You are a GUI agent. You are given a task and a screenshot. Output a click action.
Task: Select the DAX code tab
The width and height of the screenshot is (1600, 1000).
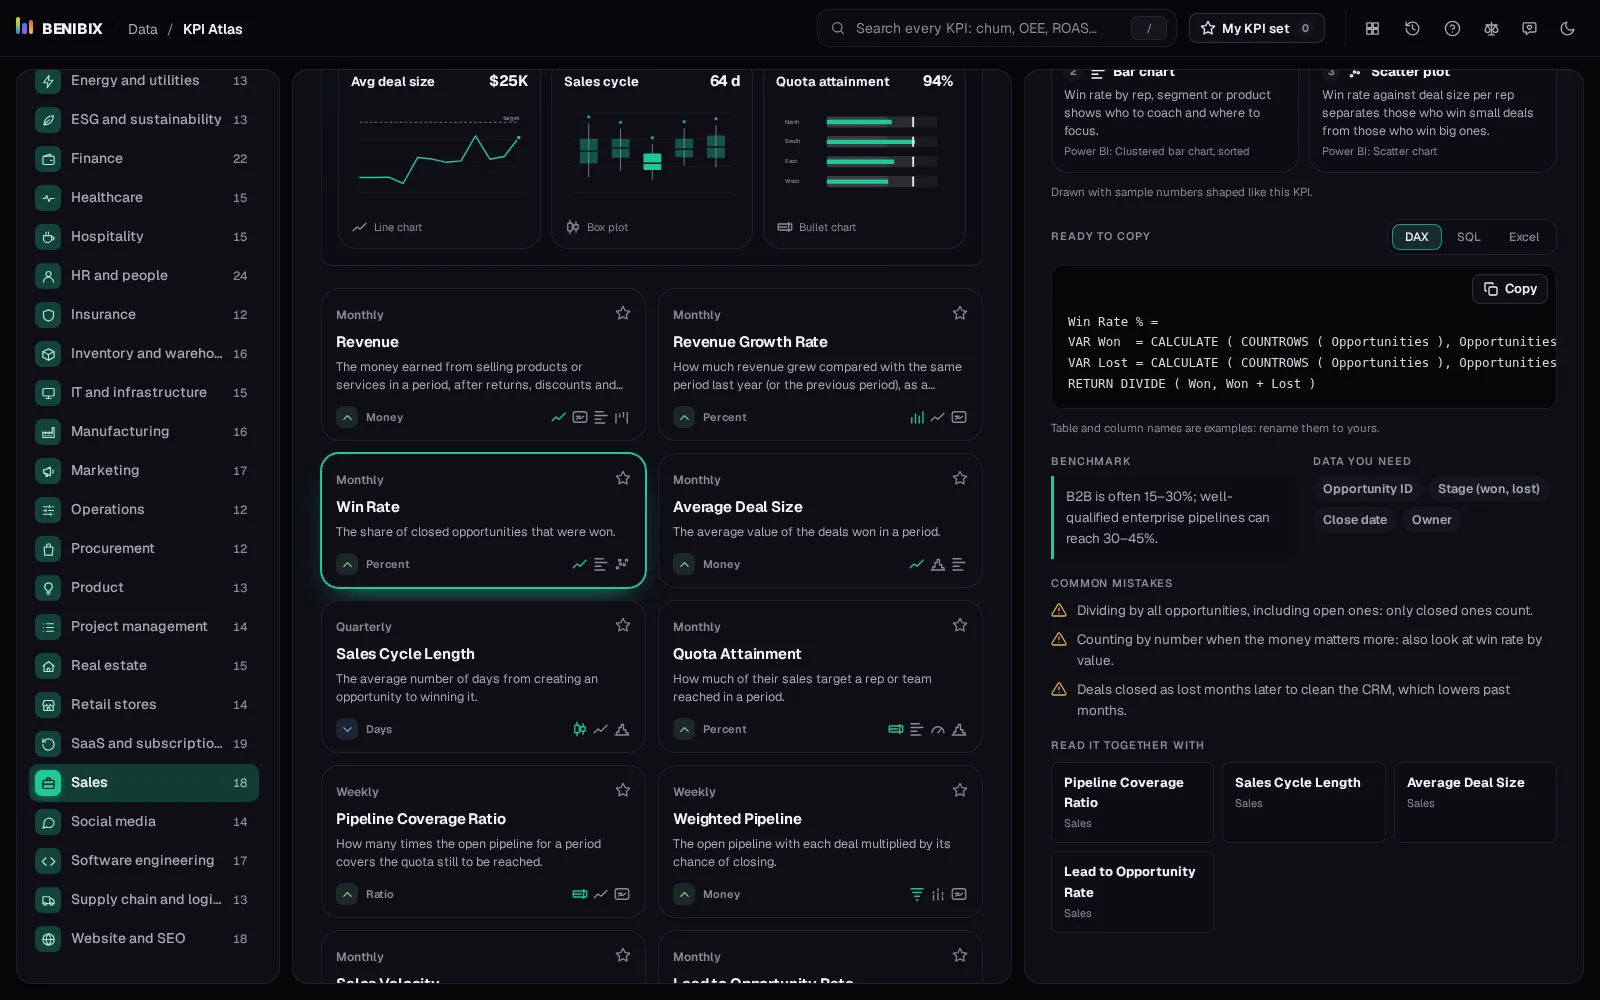(1416, 237)
